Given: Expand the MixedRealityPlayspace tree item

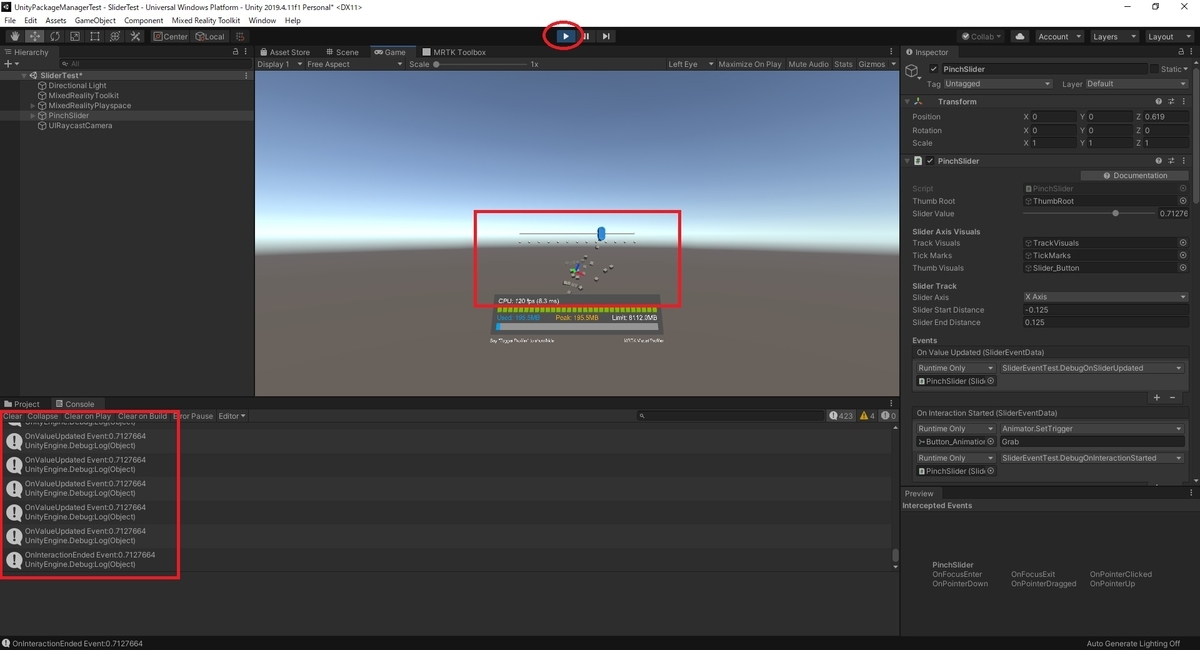Looking at the screenshot, I should 33,106.
